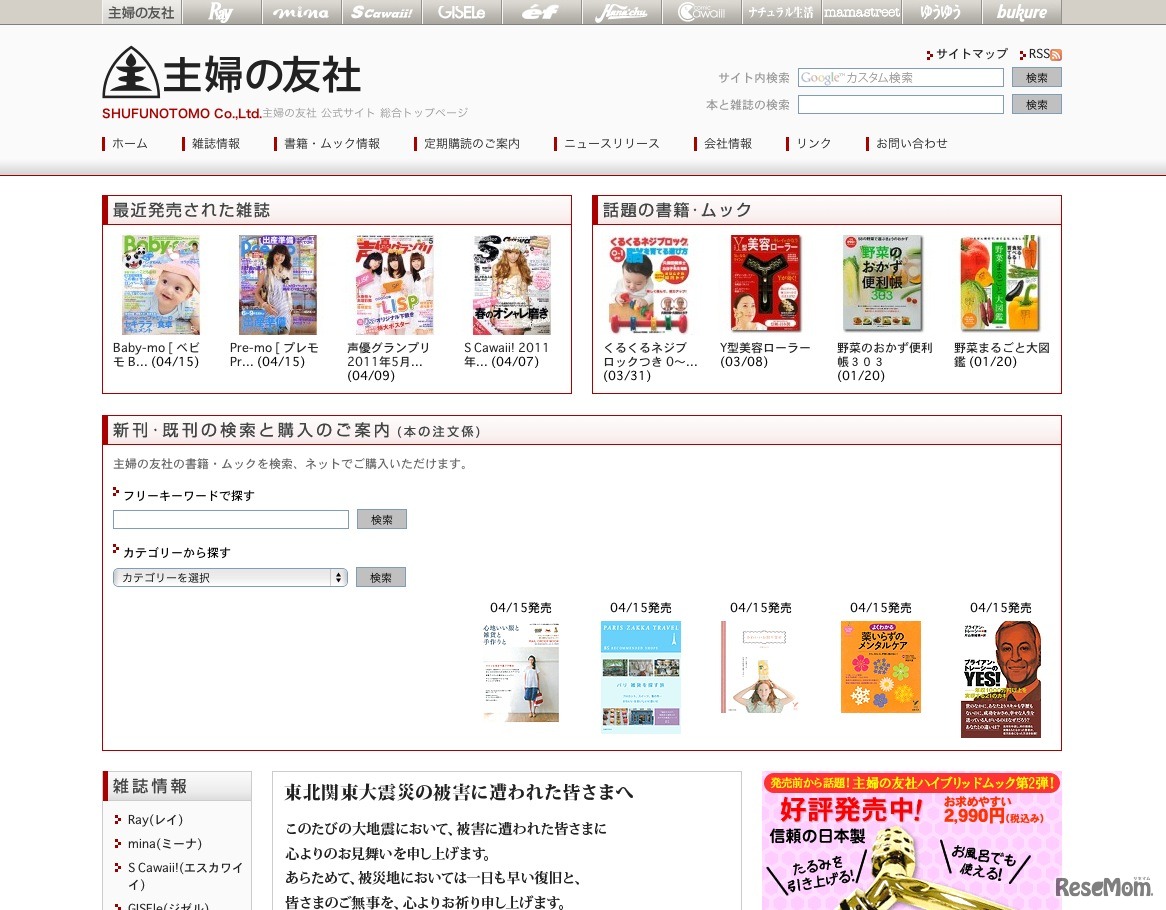1166x910 pixels.
Task: Select the 主婦の友社 tab in top bar
Action: pyautogui.click(x=141, y=12)
